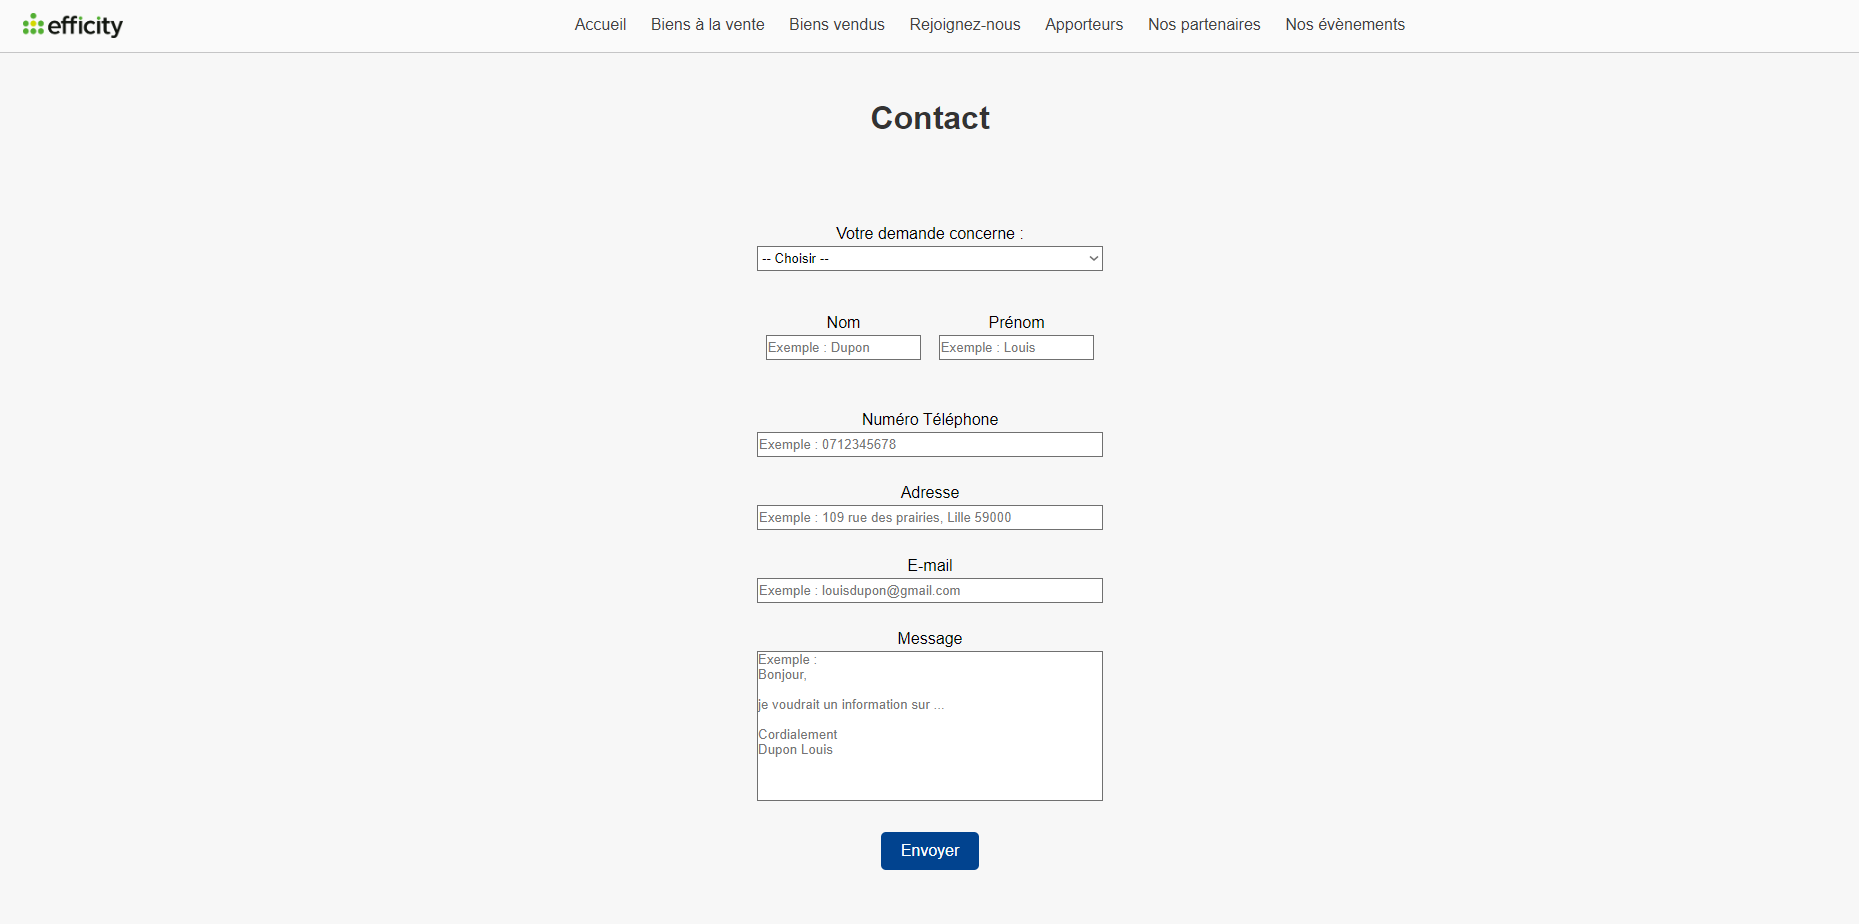This screenshot has width=1859, height=924.
Task: Click the efficity logo
Action: 73,25
